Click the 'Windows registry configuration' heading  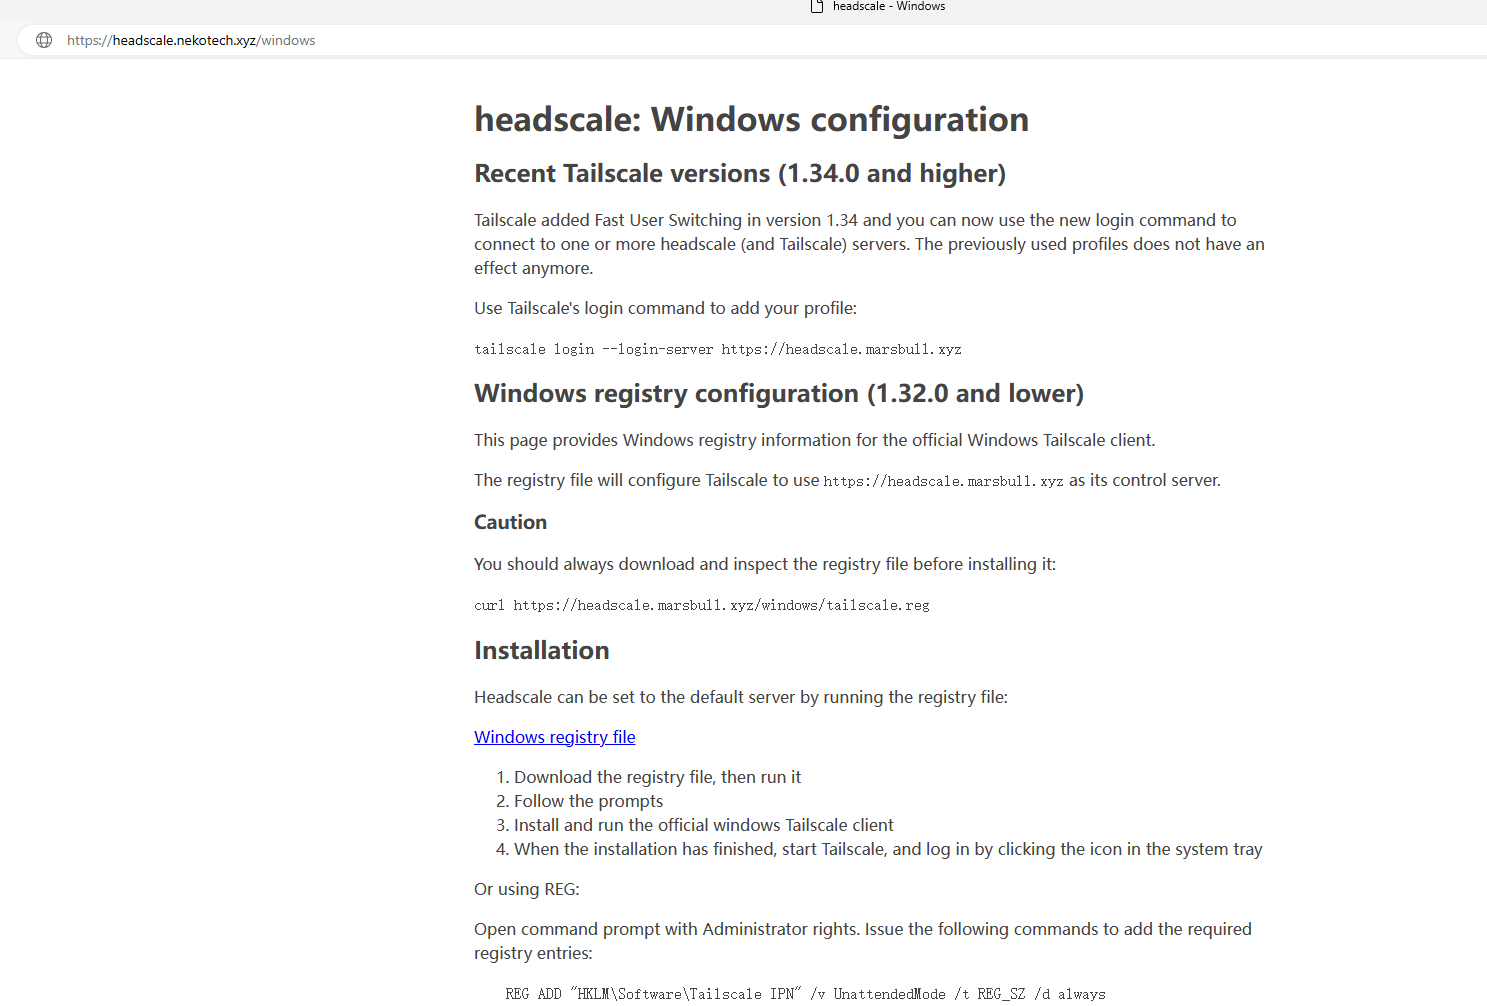[x=778, y=393]
